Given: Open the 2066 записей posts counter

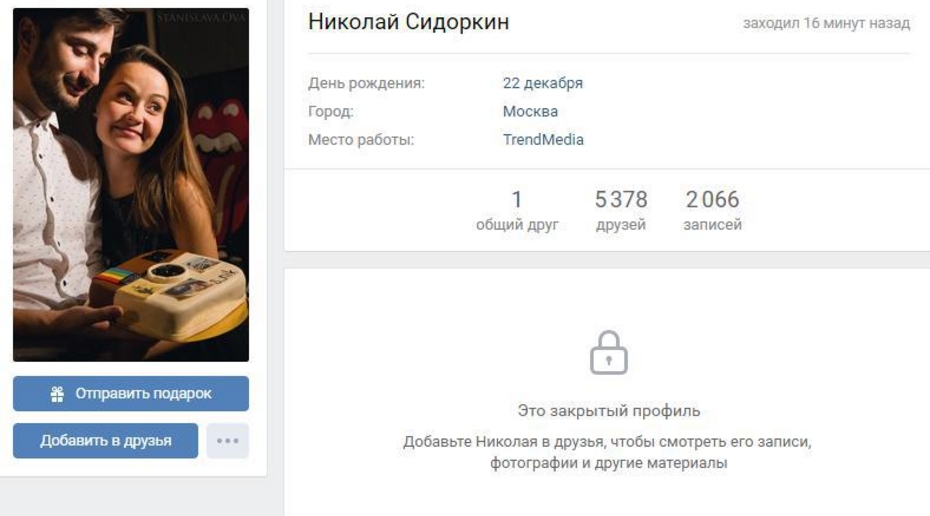Looking at the screenshot, I should click(x=712, y=210).
